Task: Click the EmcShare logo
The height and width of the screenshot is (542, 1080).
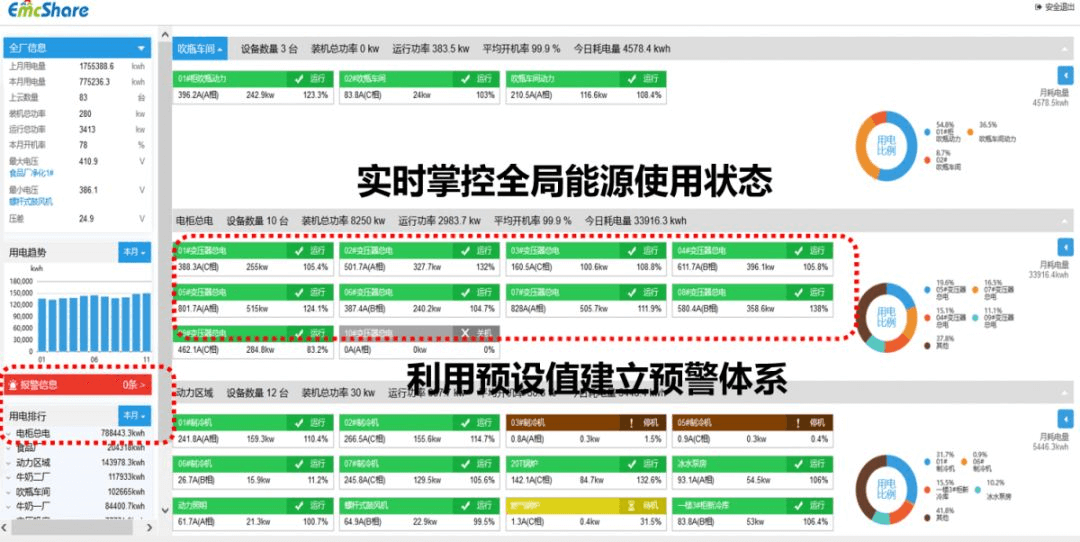Action: click(48, 10)
